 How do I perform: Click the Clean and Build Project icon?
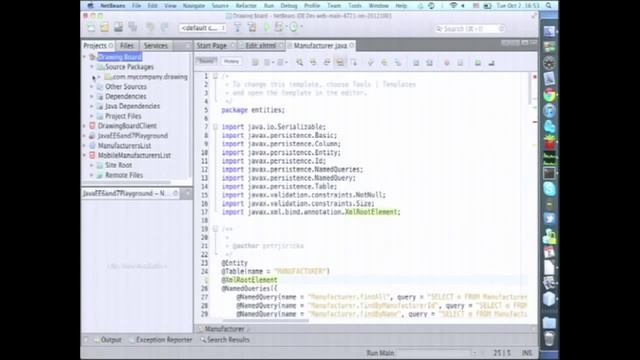[x=252, y=27]
